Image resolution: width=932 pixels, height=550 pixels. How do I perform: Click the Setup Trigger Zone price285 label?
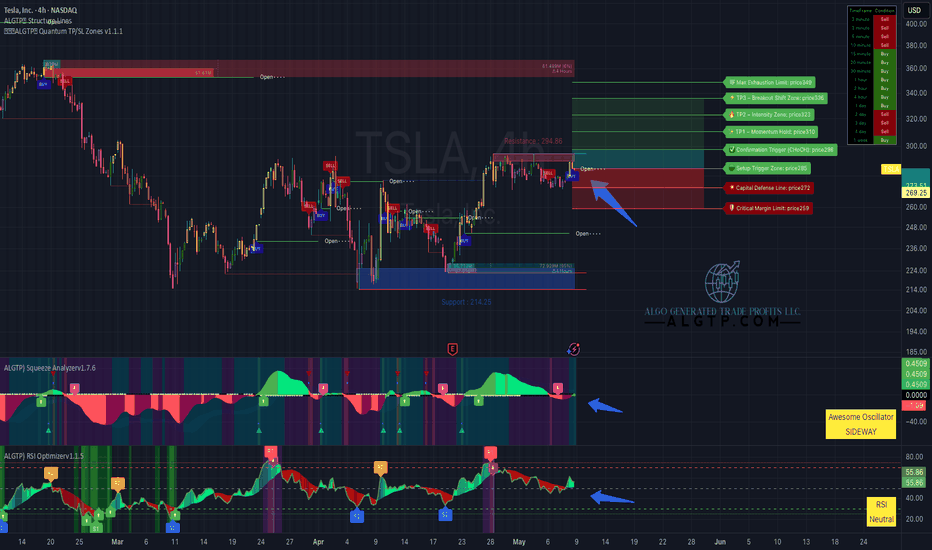coord(767,168)
